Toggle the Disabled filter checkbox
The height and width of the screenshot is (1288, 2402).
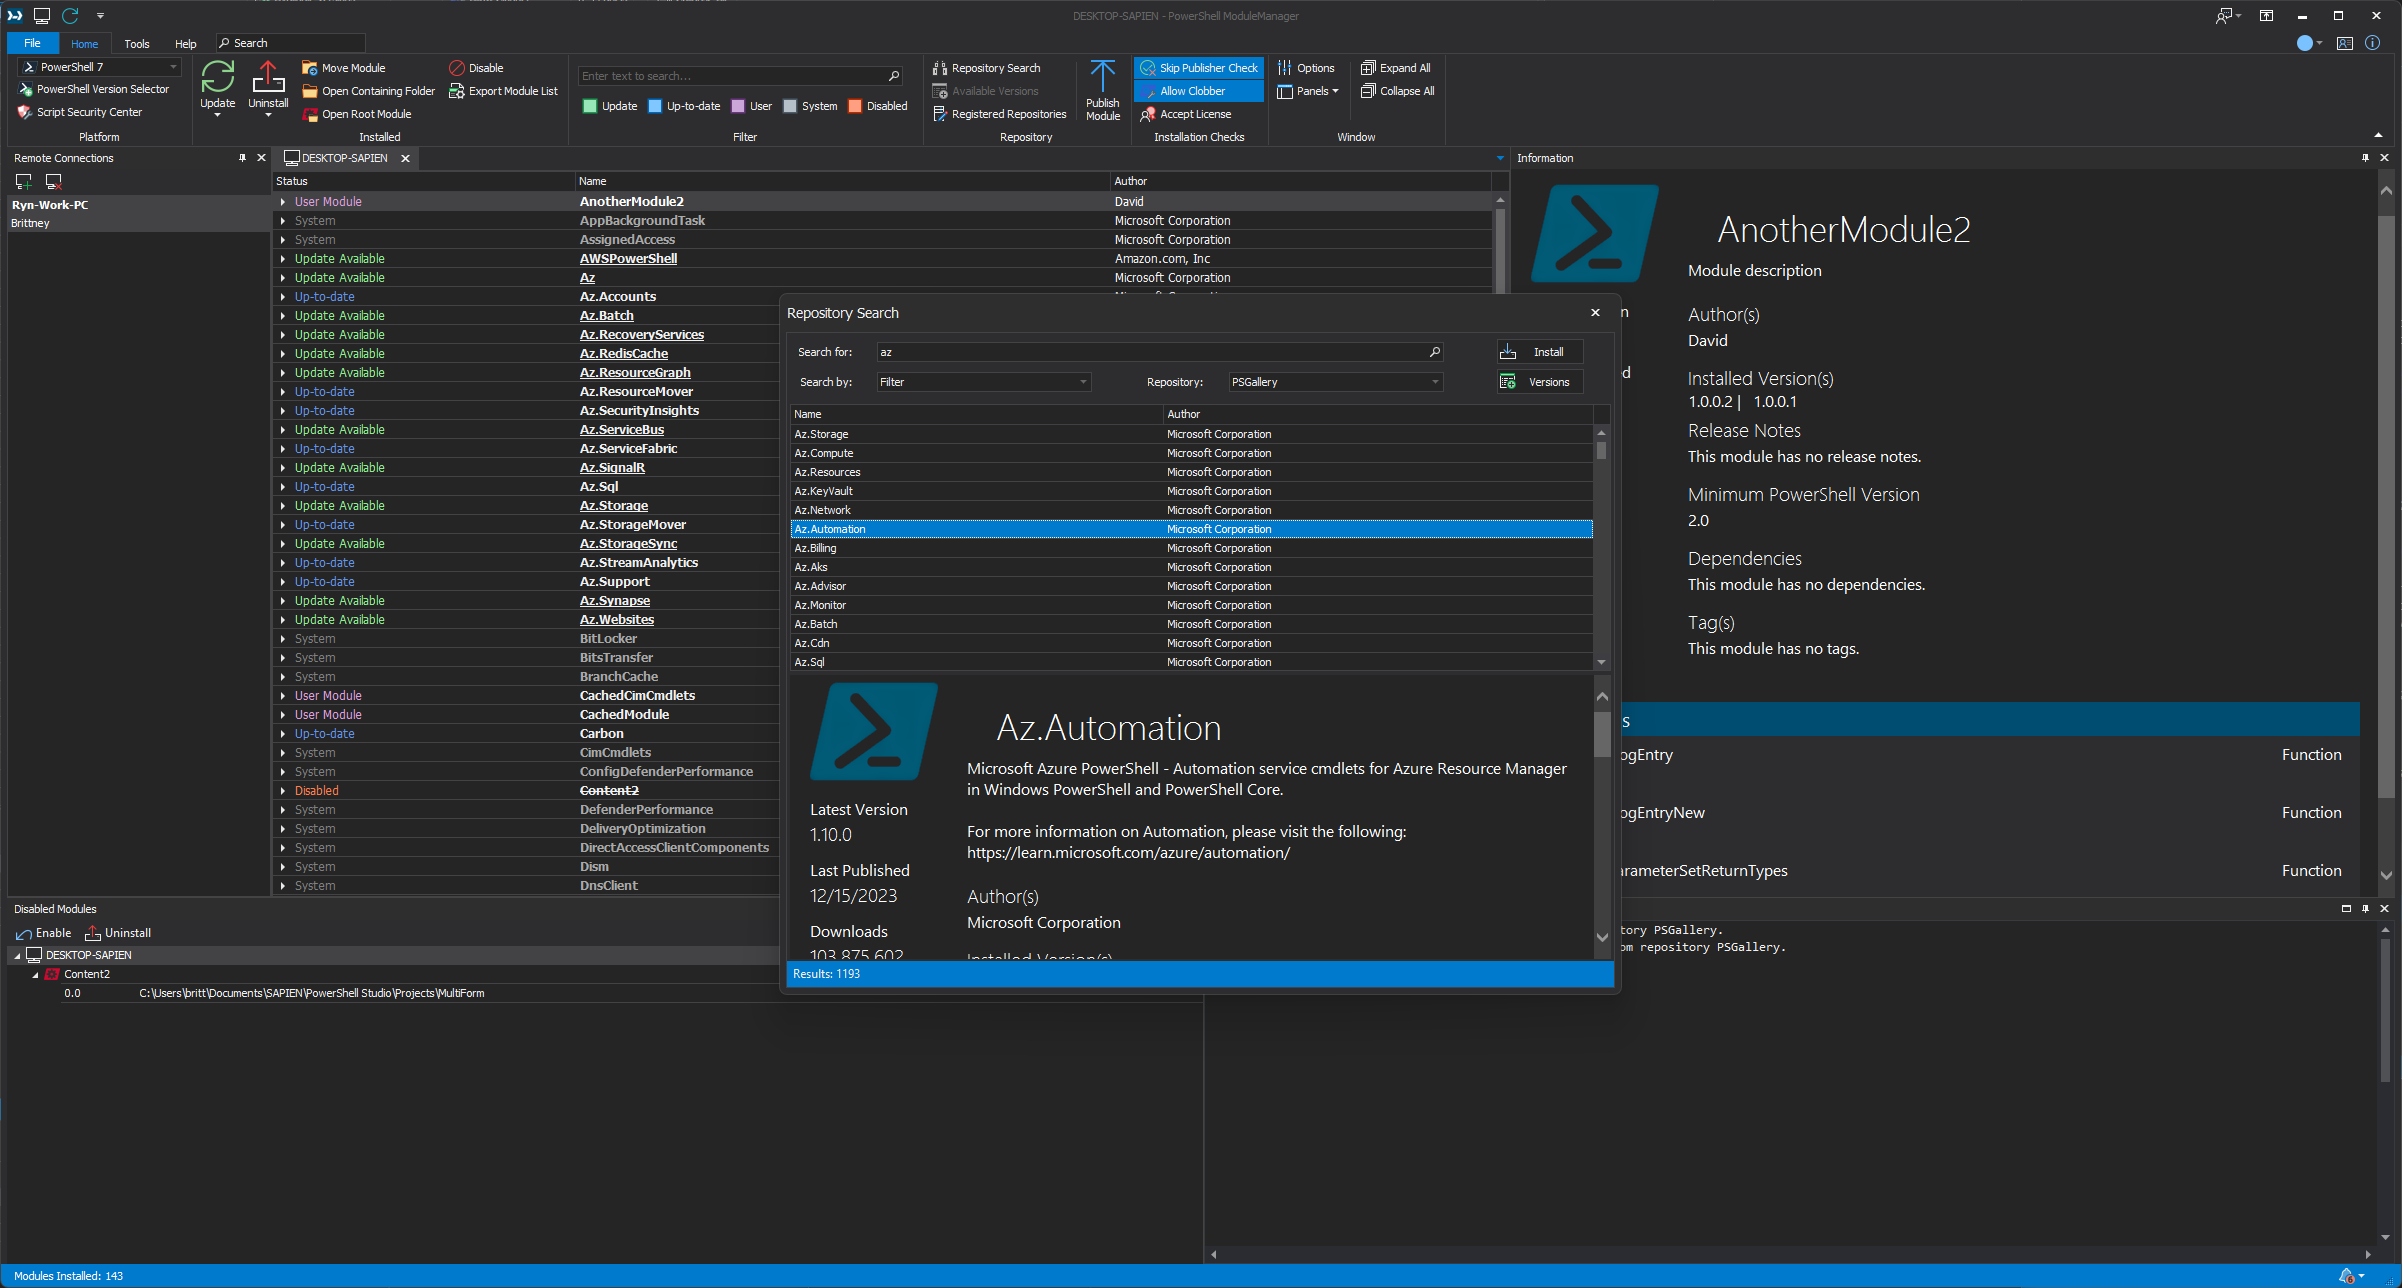click(x=855, y=106)
